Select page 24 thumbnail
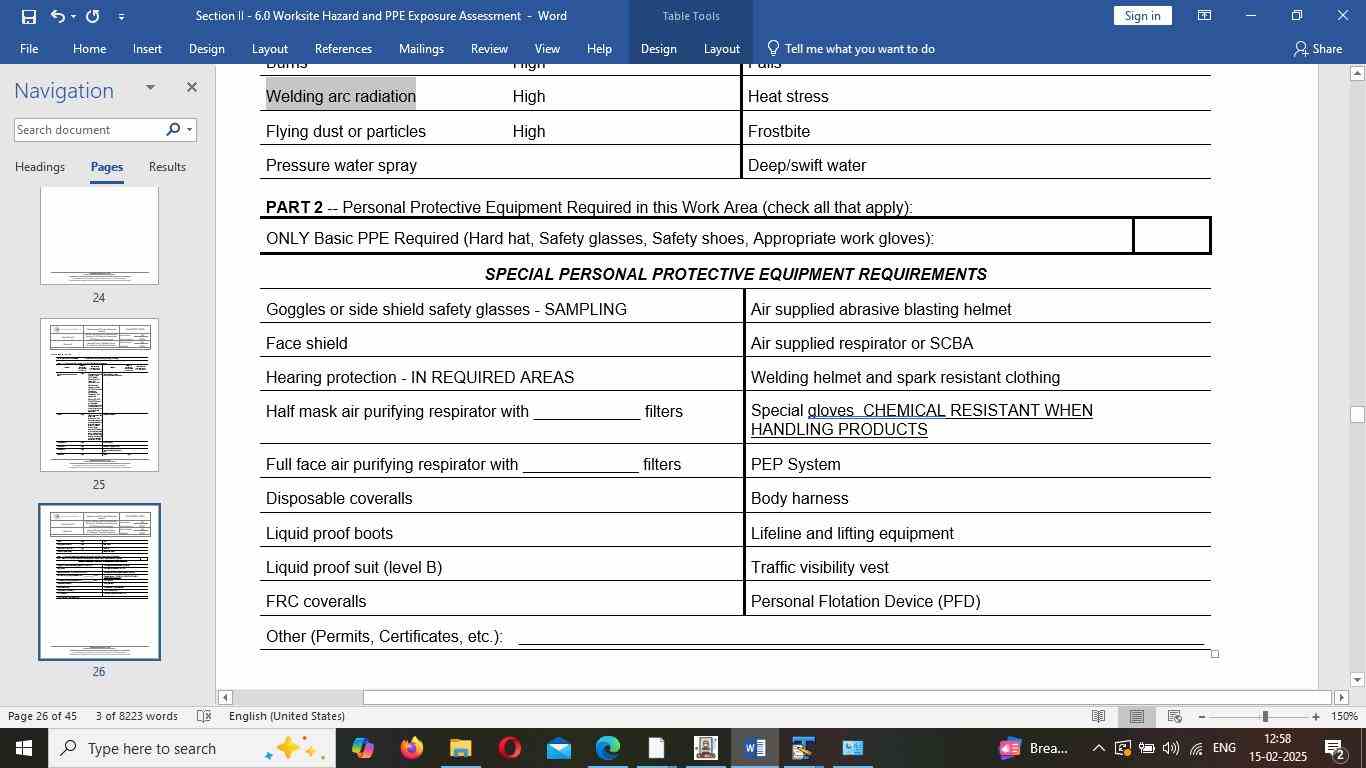This screenshot has width=1366, height=768. [x=99, y=237]
